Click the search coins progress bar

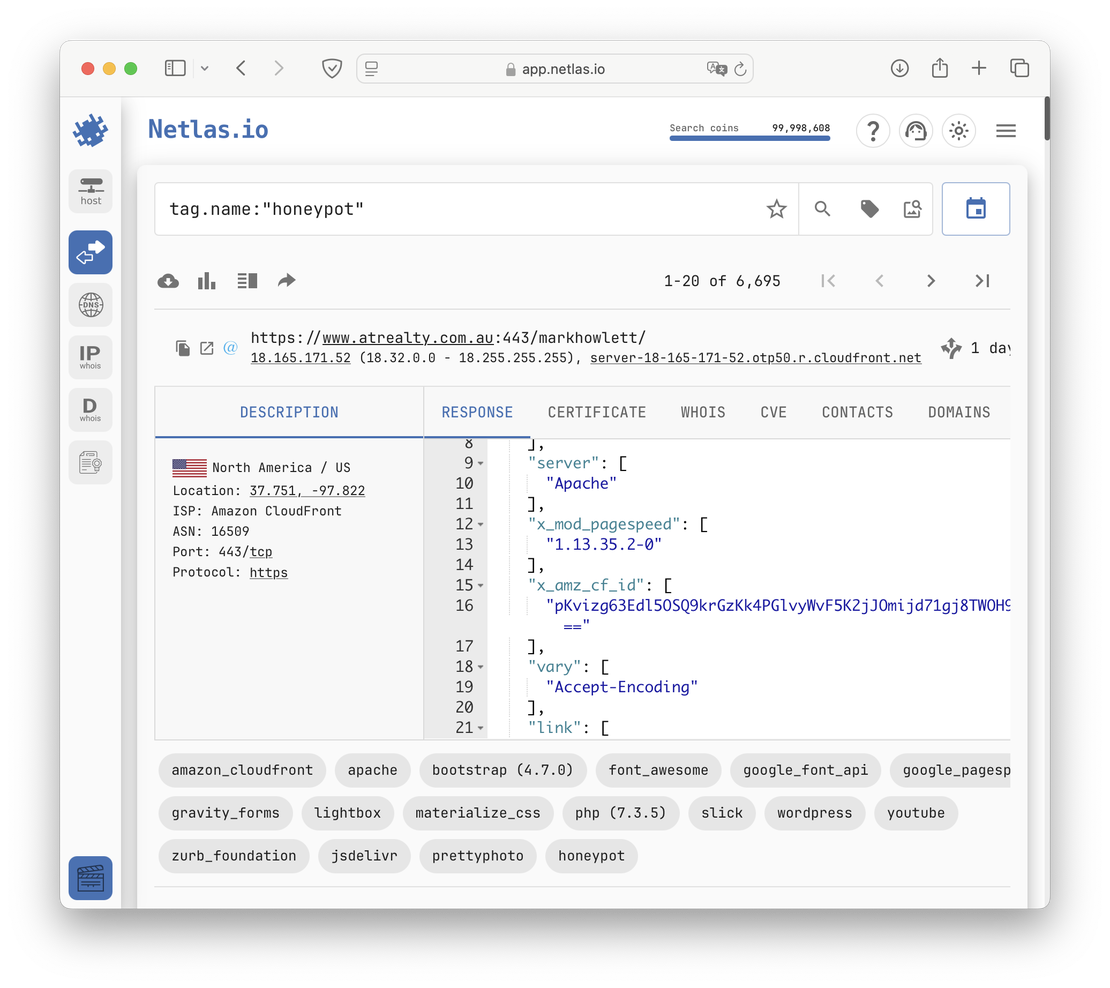[749, 138]
